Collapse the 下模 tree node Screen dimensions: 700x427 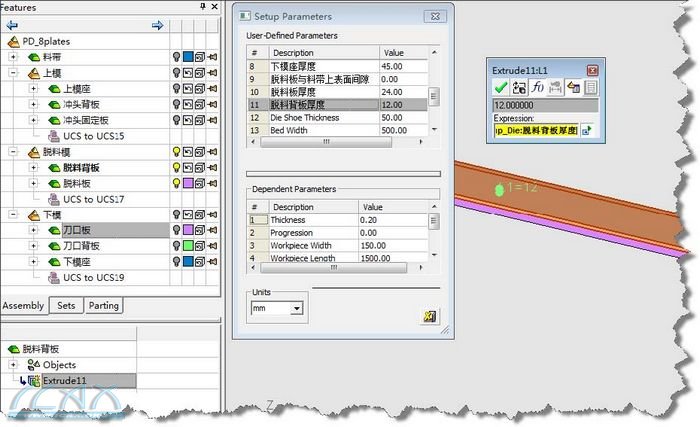(x=13, y=215)
